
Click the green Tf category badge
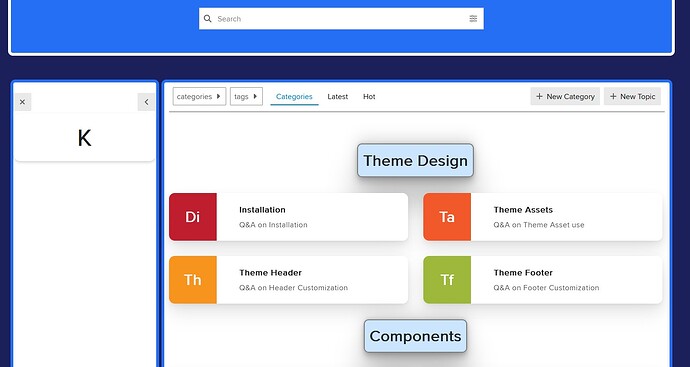coord(447,280)
